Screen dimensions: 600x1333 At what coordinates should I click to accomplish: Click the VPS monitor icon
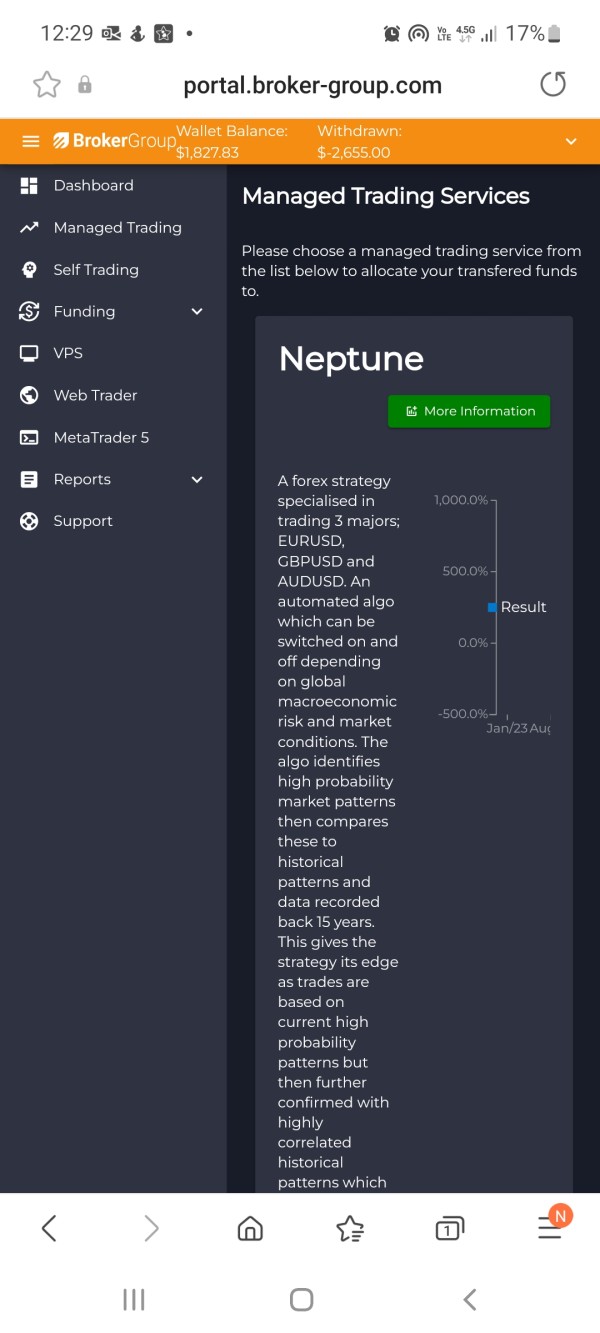[x=29, y=354]
